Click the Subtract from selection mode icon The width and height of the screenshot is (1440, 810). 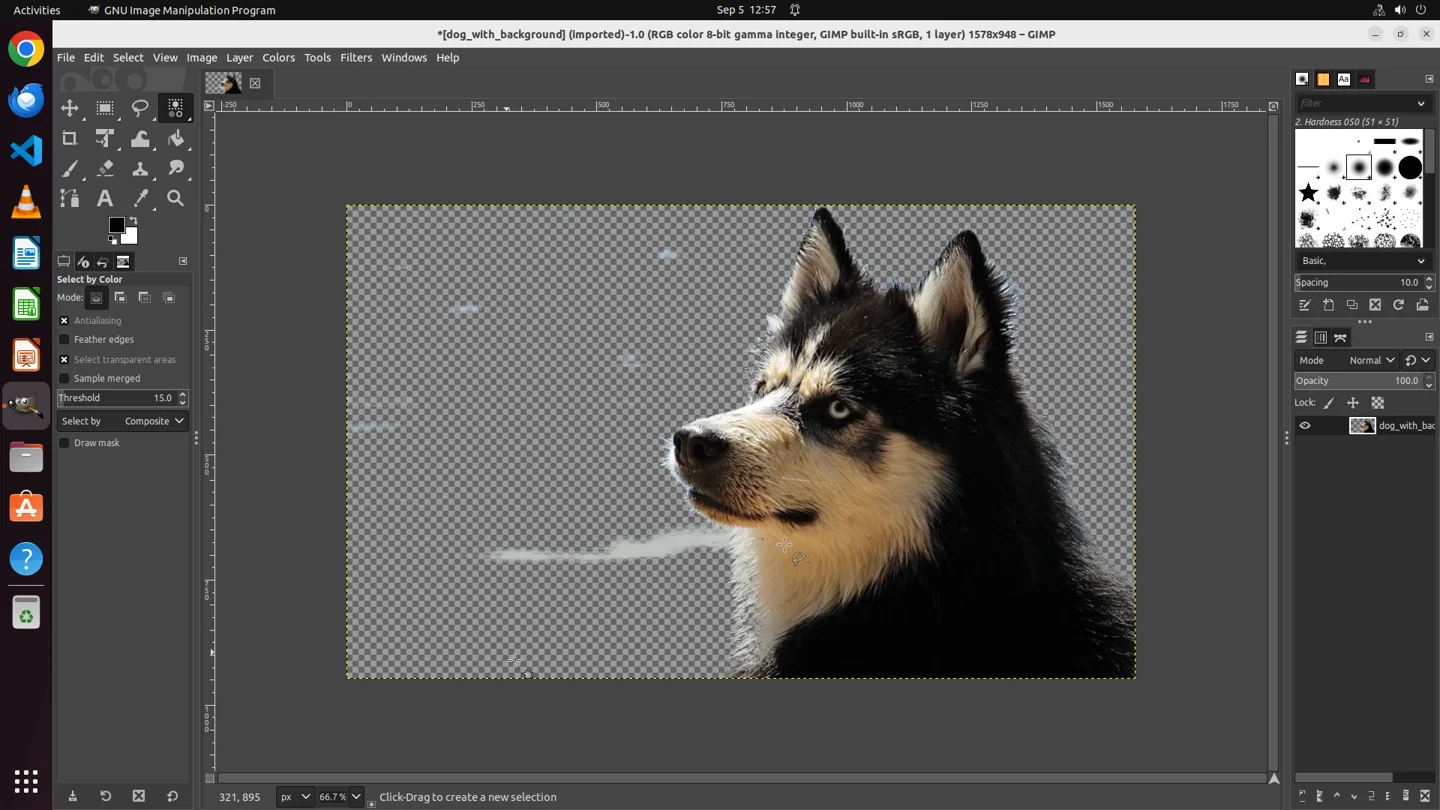144,298
